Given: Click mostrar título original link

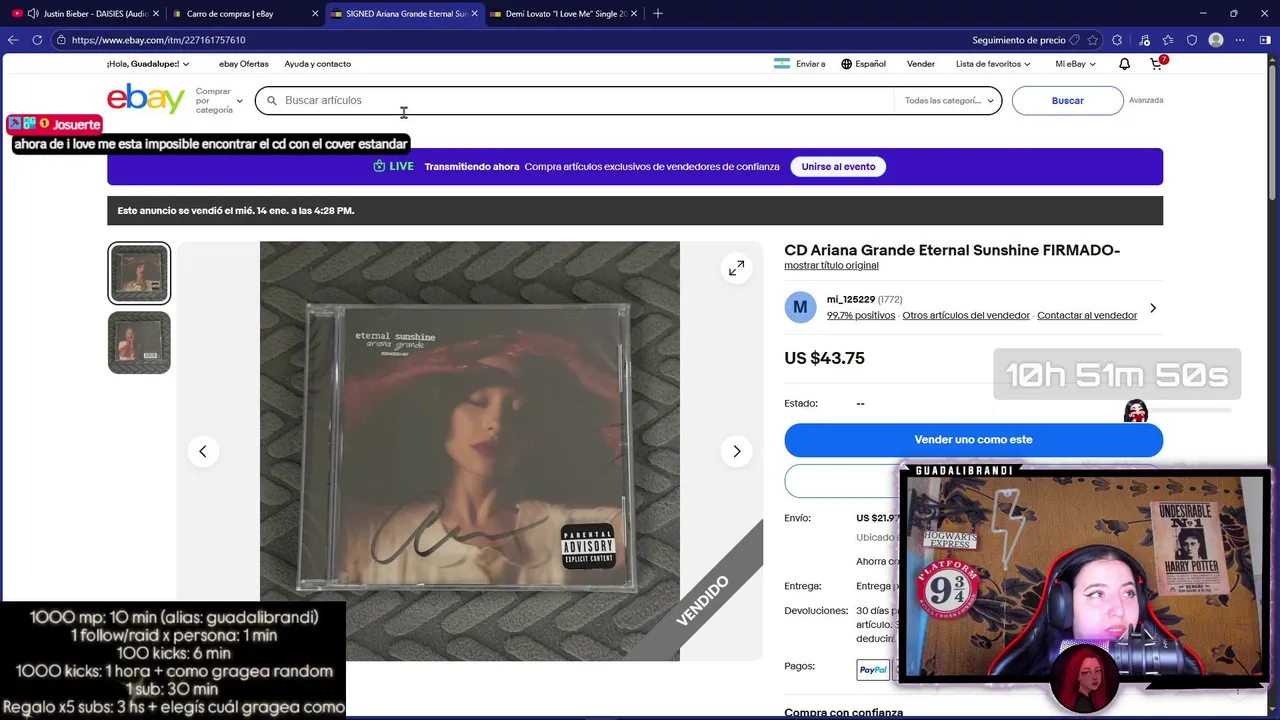Looking at the screenshot, I should (x=831, y=266).
